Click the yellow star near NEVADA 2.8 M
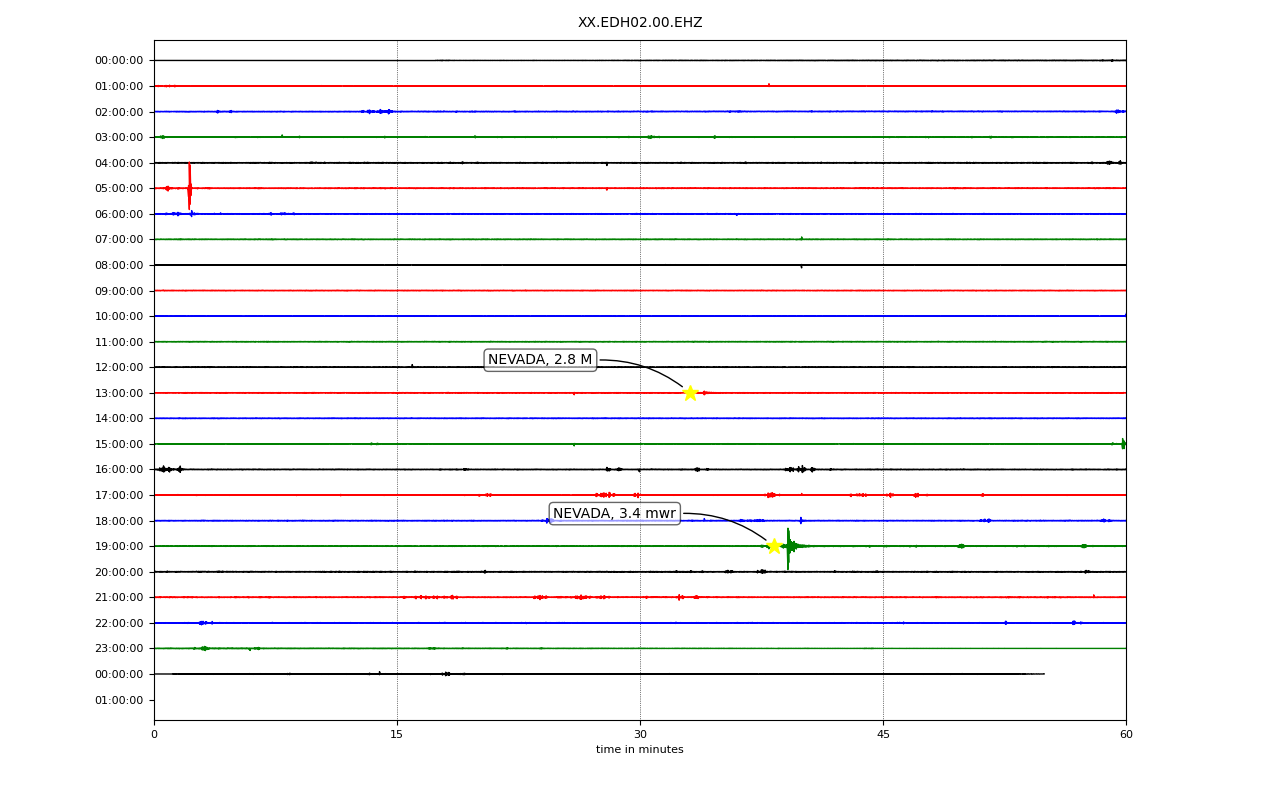Image resolution: width=1280 pixels, height=800 pixels. tap(690, 393)
